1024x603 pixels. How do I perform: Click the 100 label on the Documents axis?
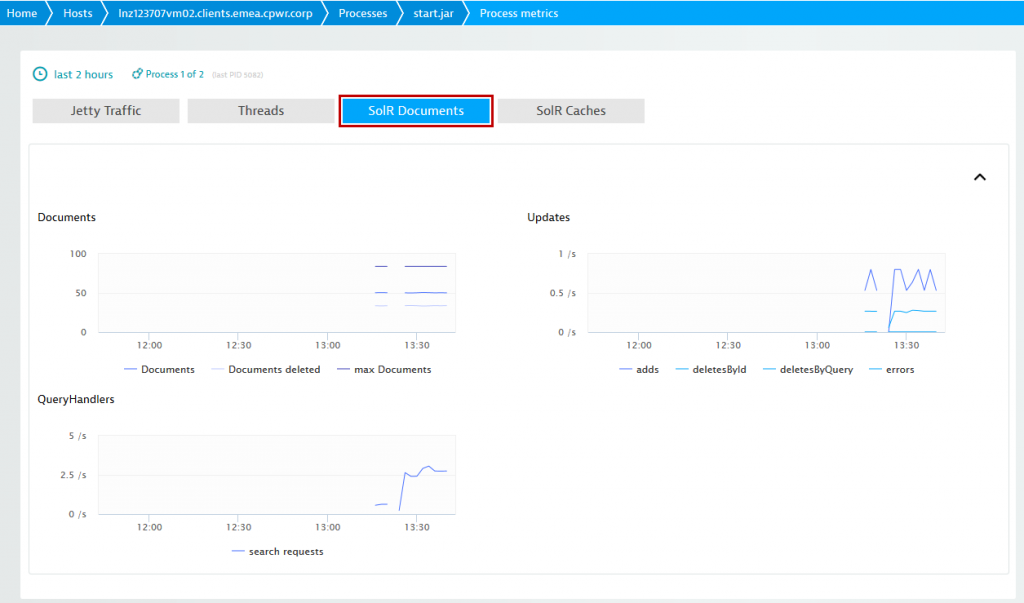point(78,253)
